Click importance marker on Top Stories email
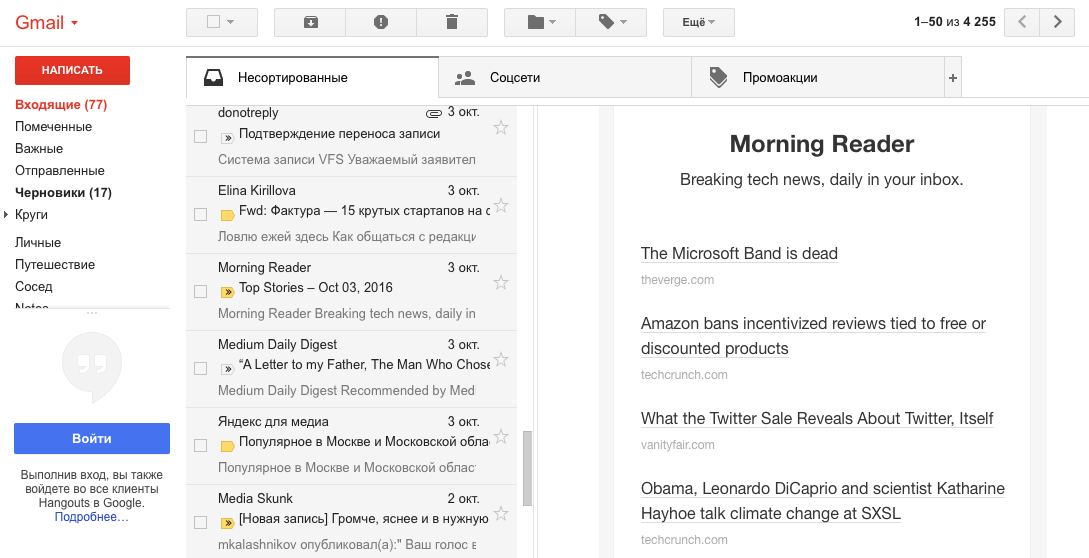This screenshot has height=558, width=1089. pyautogui.click(x=227, y=292)
